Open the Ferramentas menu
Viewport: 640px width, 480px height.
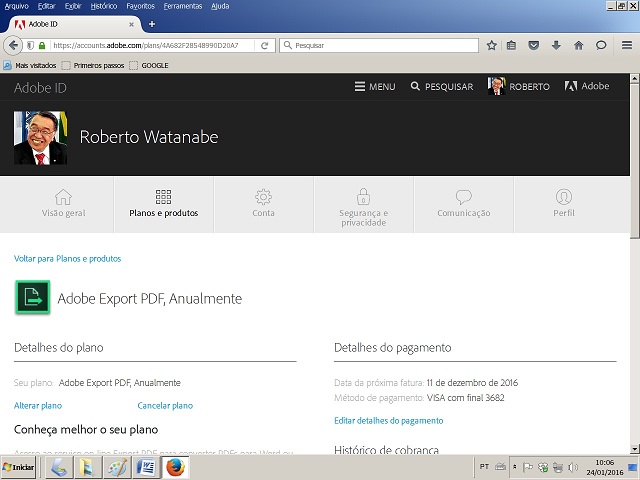point(183,6)
